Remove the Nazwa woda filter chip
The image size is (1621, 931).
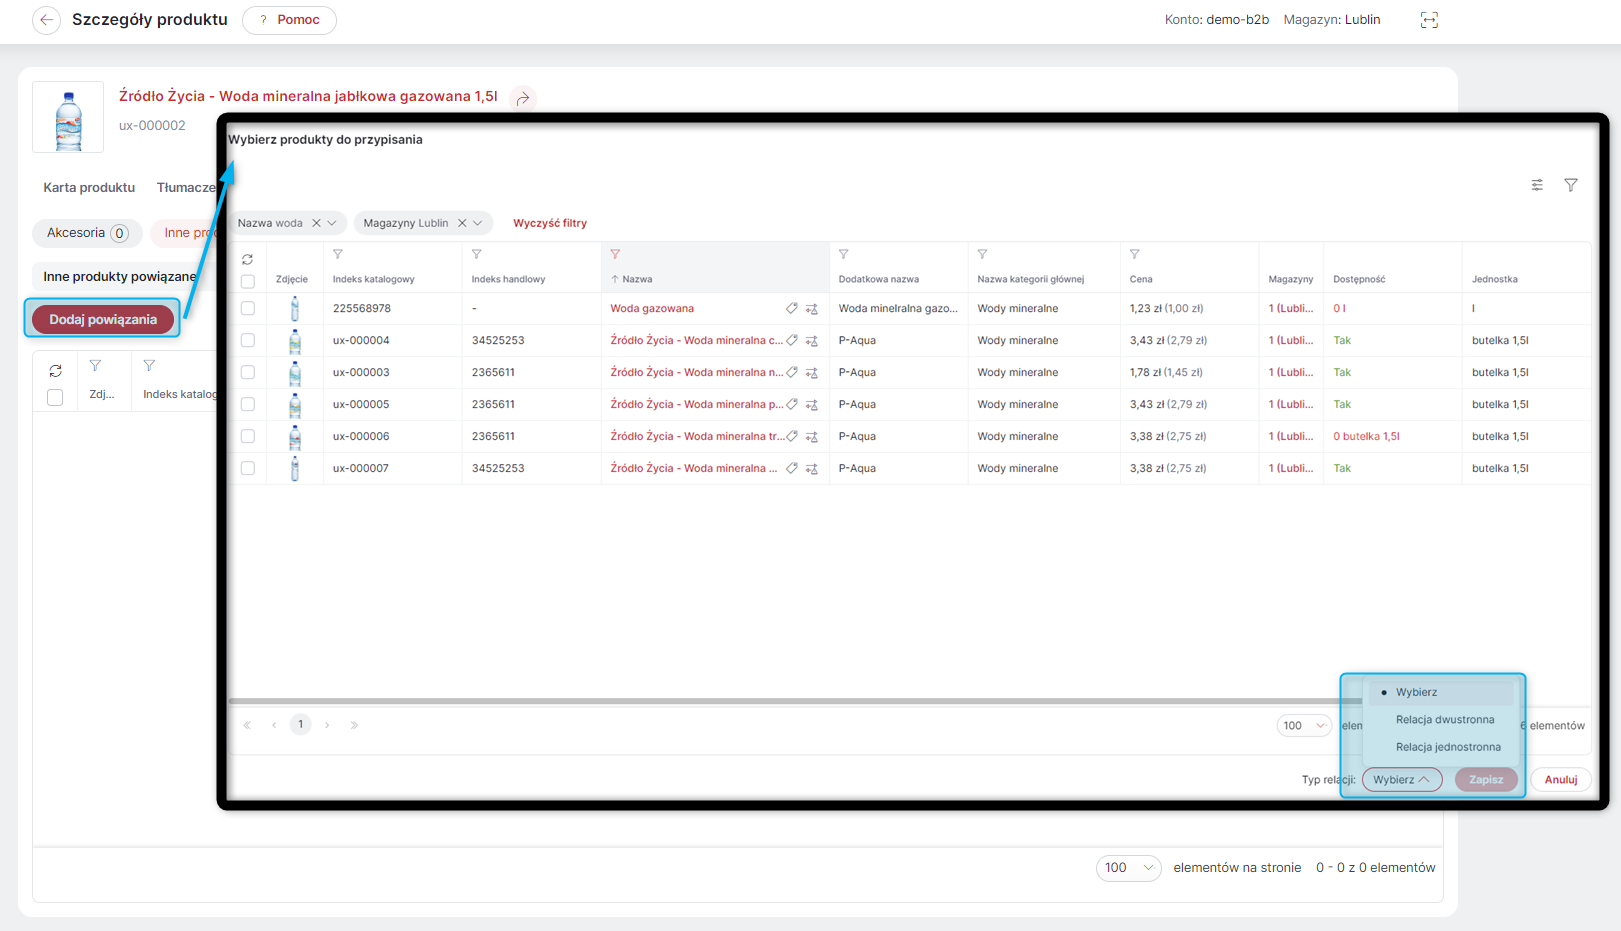tap(316, 223)
